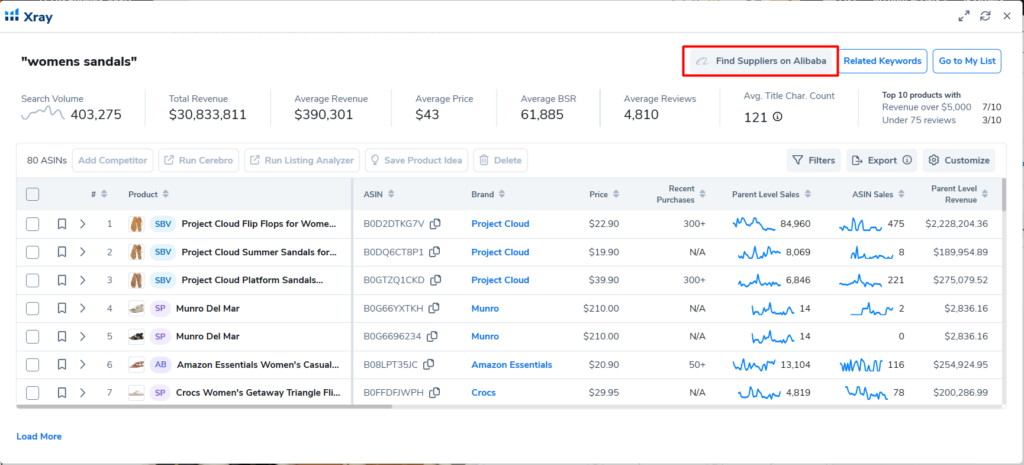The width and height of the screenshot is (1024, 465).
Task: Copy ASIN B0G66YXTKH
Action: pos(434,308)
